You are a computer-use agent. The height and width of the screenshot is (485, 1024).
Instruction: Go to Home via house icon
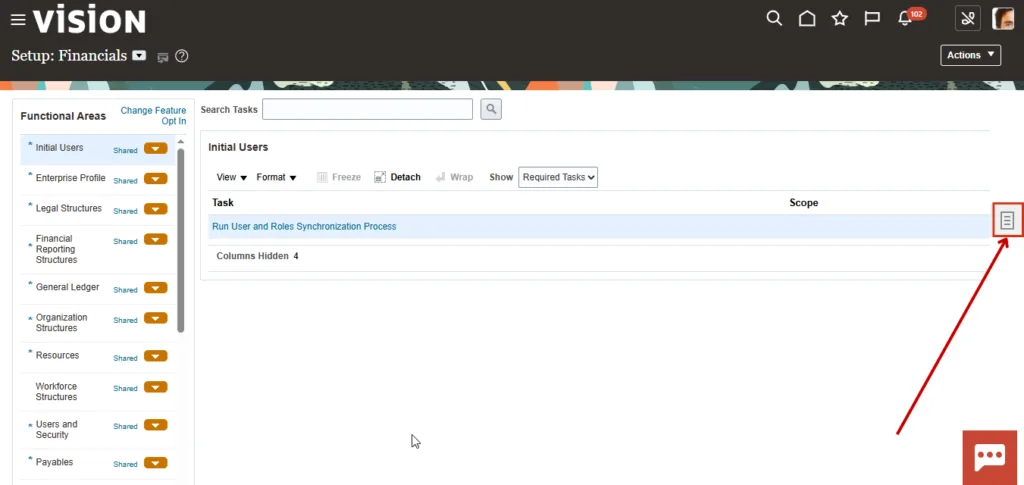[x=807, y=18]
